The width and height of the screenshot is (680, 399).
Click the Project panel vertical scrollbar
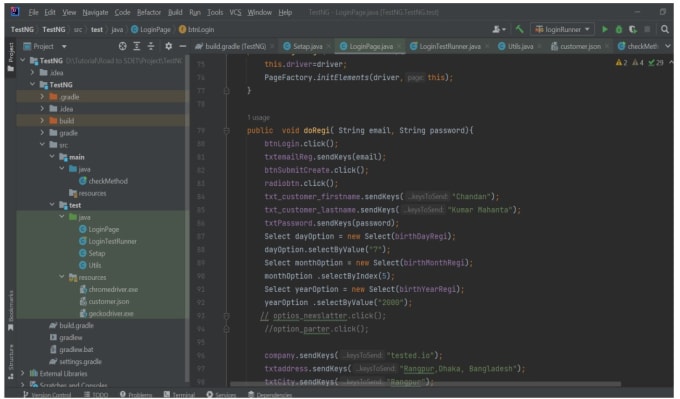(x=187, y=217)
